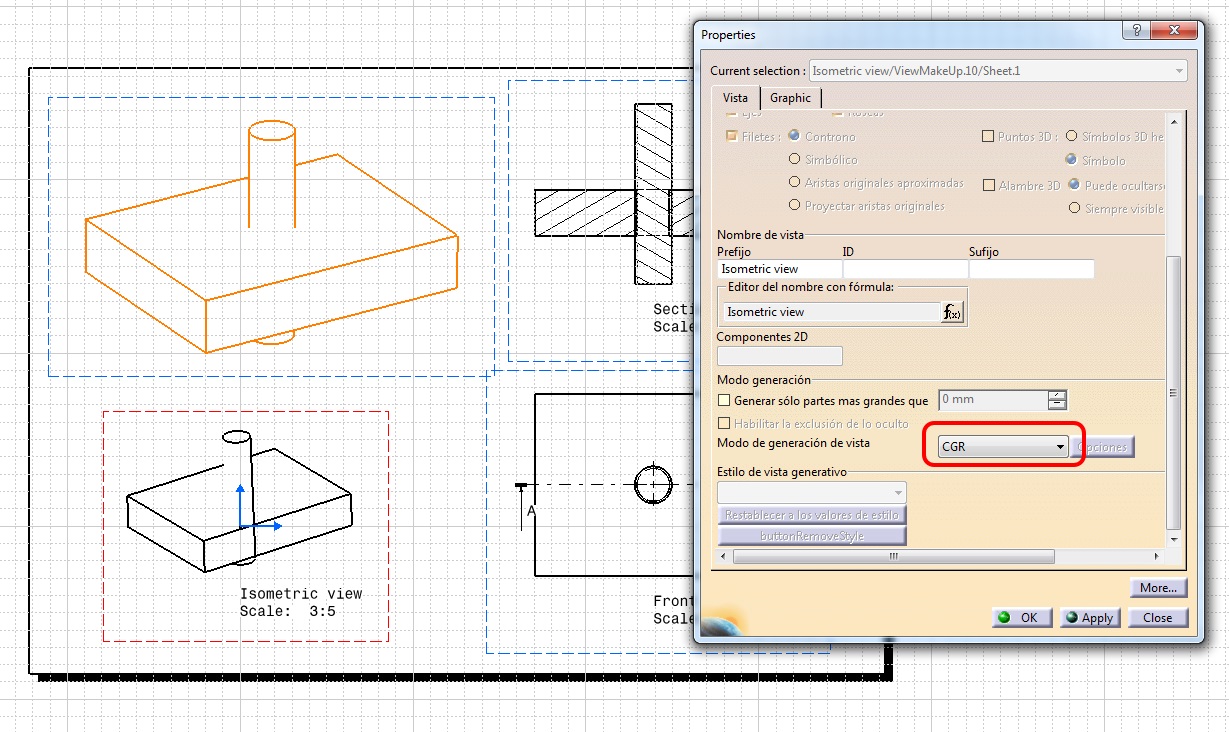Select the Contorno radio option

[795, 136]
